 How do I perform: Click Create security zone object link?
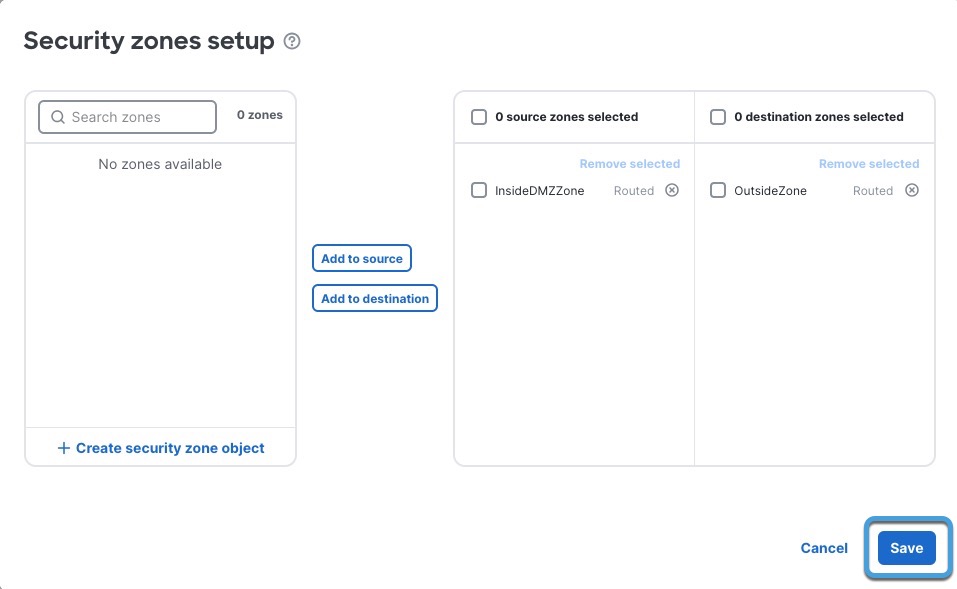tap(170, 448)
